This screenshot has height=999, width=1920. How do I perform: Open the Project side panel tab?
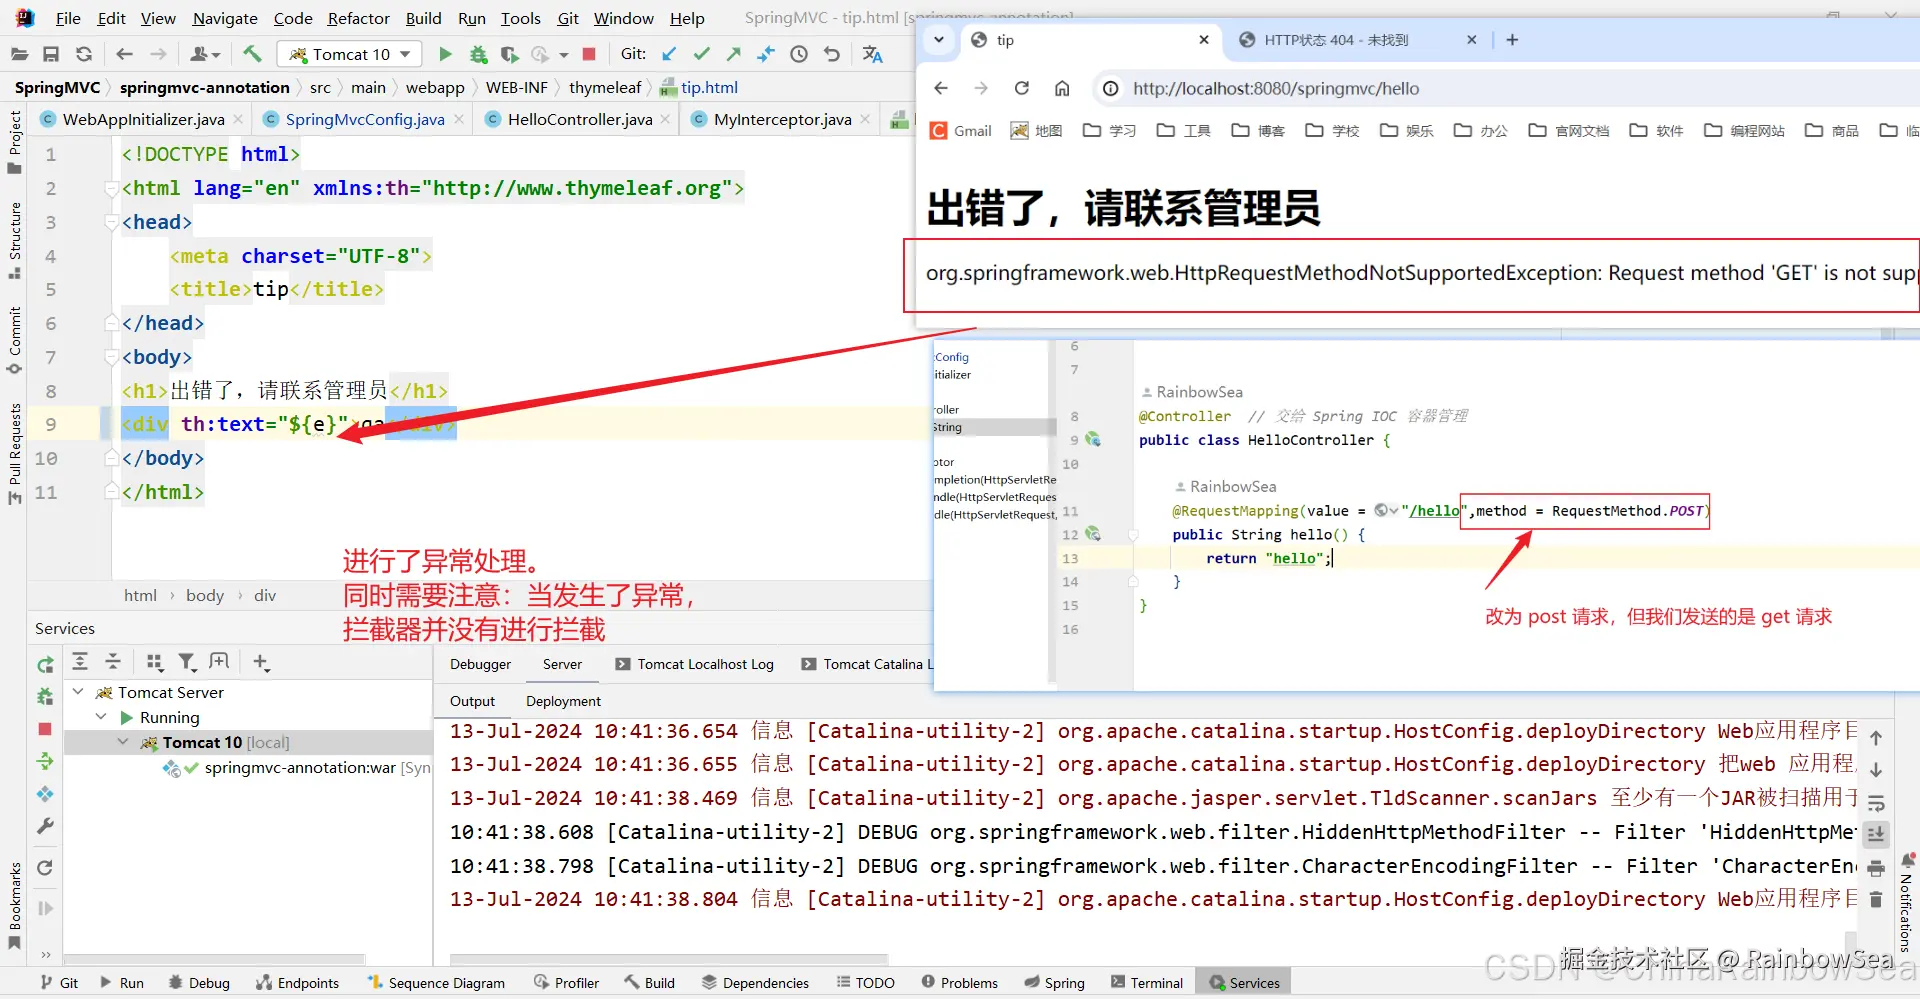click(14, 140)
